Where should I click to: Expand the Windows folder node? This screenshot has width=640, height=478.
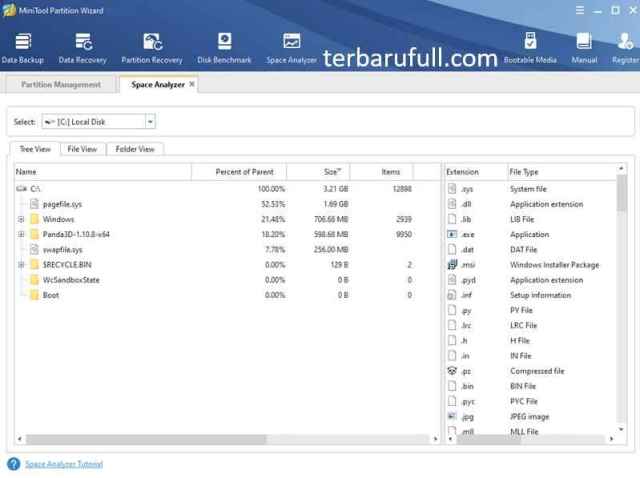[21, 219]
